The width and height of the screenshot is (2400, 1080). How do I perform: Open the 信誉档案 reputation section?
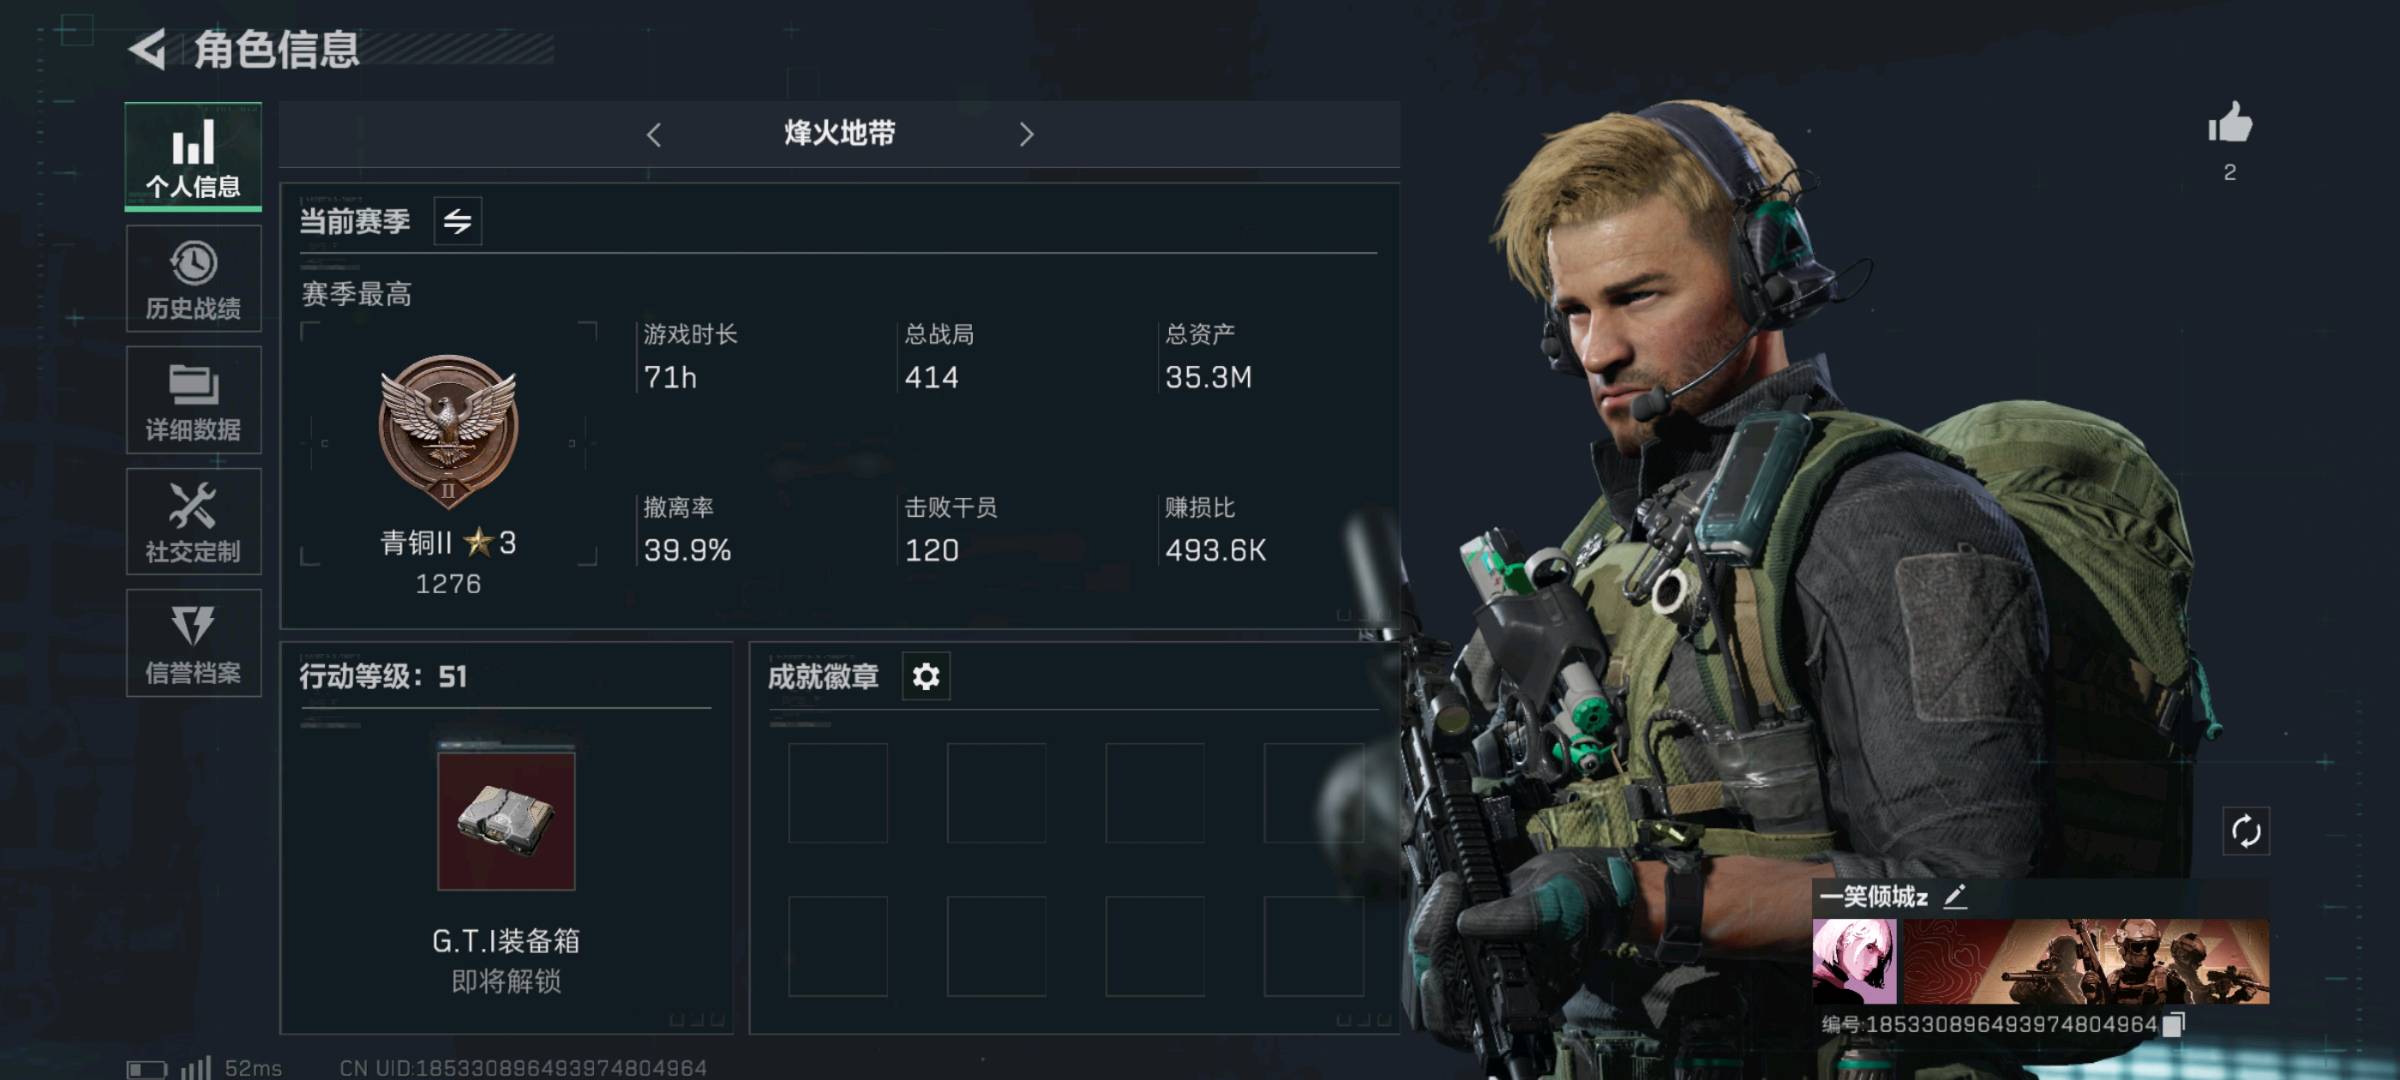(193, 643)
